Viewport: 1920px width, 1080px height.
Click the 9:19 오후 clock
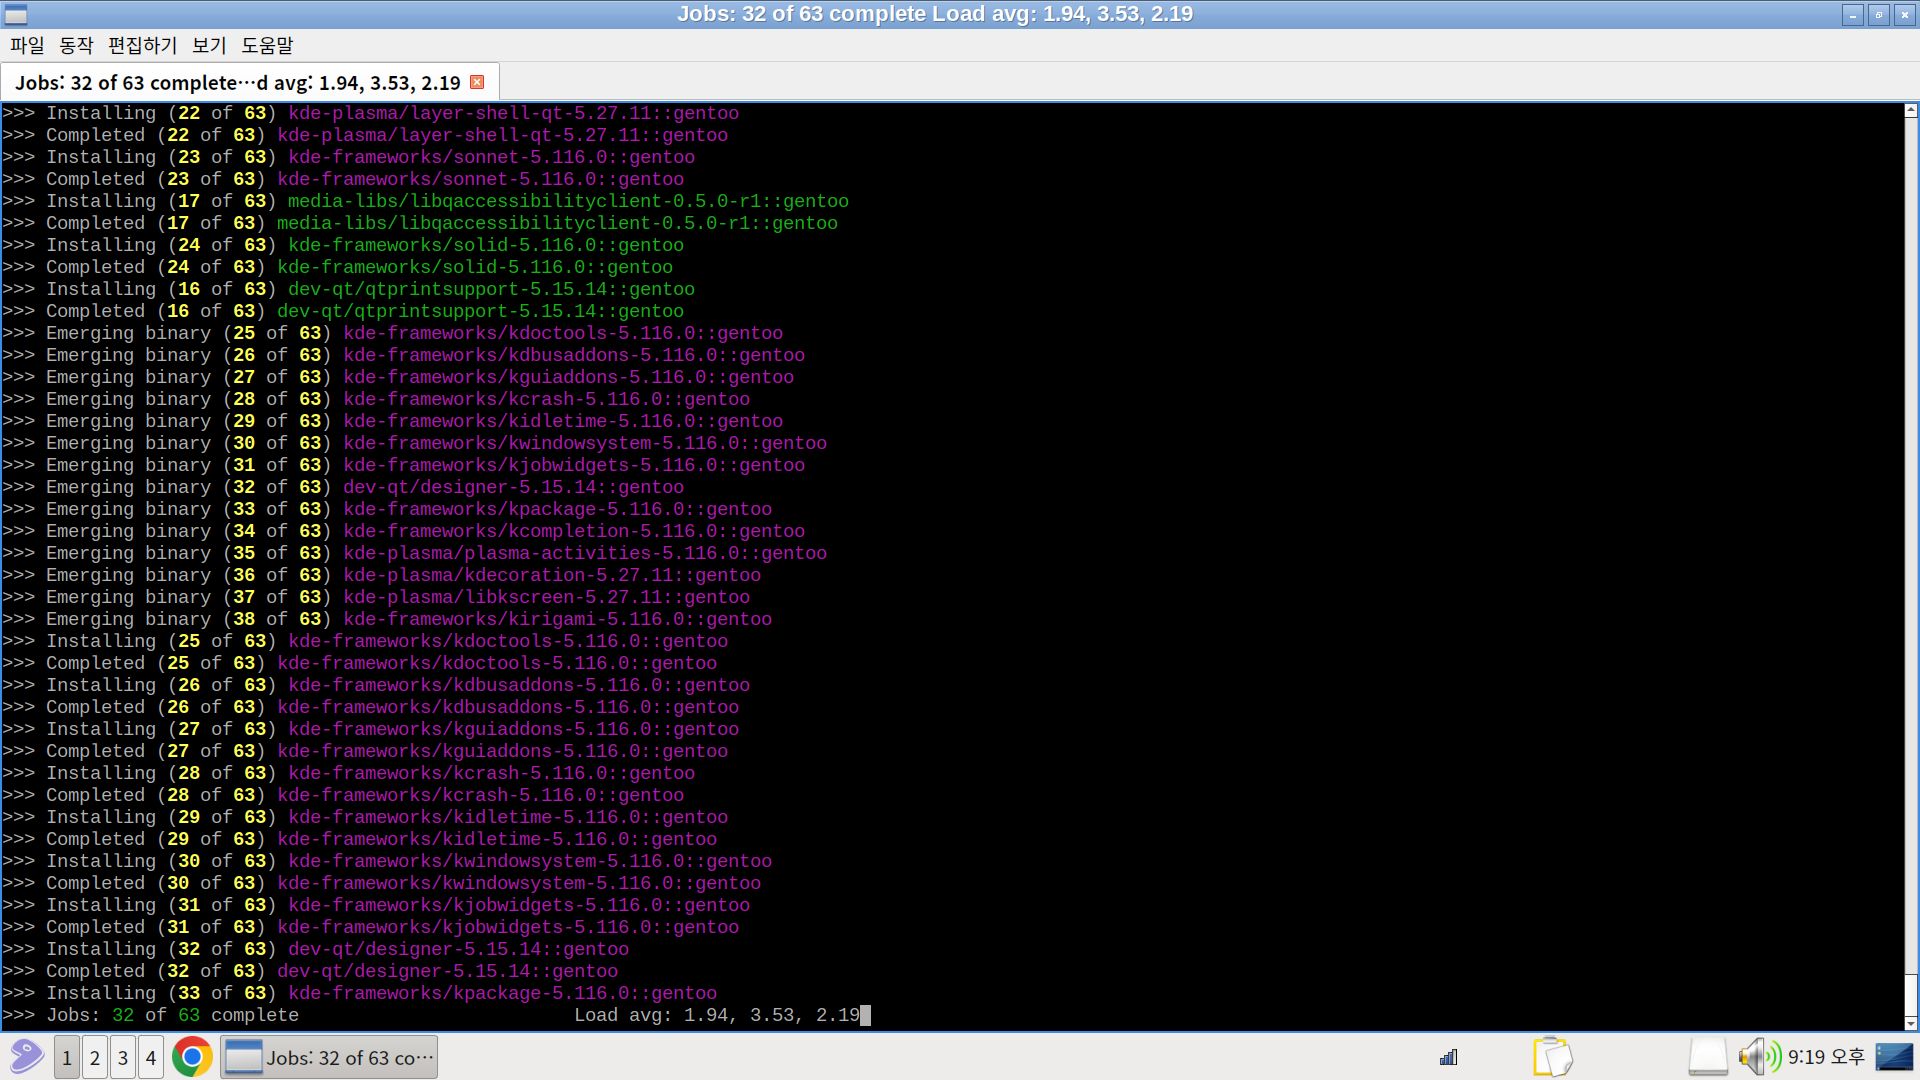tap(1826, 1057)
